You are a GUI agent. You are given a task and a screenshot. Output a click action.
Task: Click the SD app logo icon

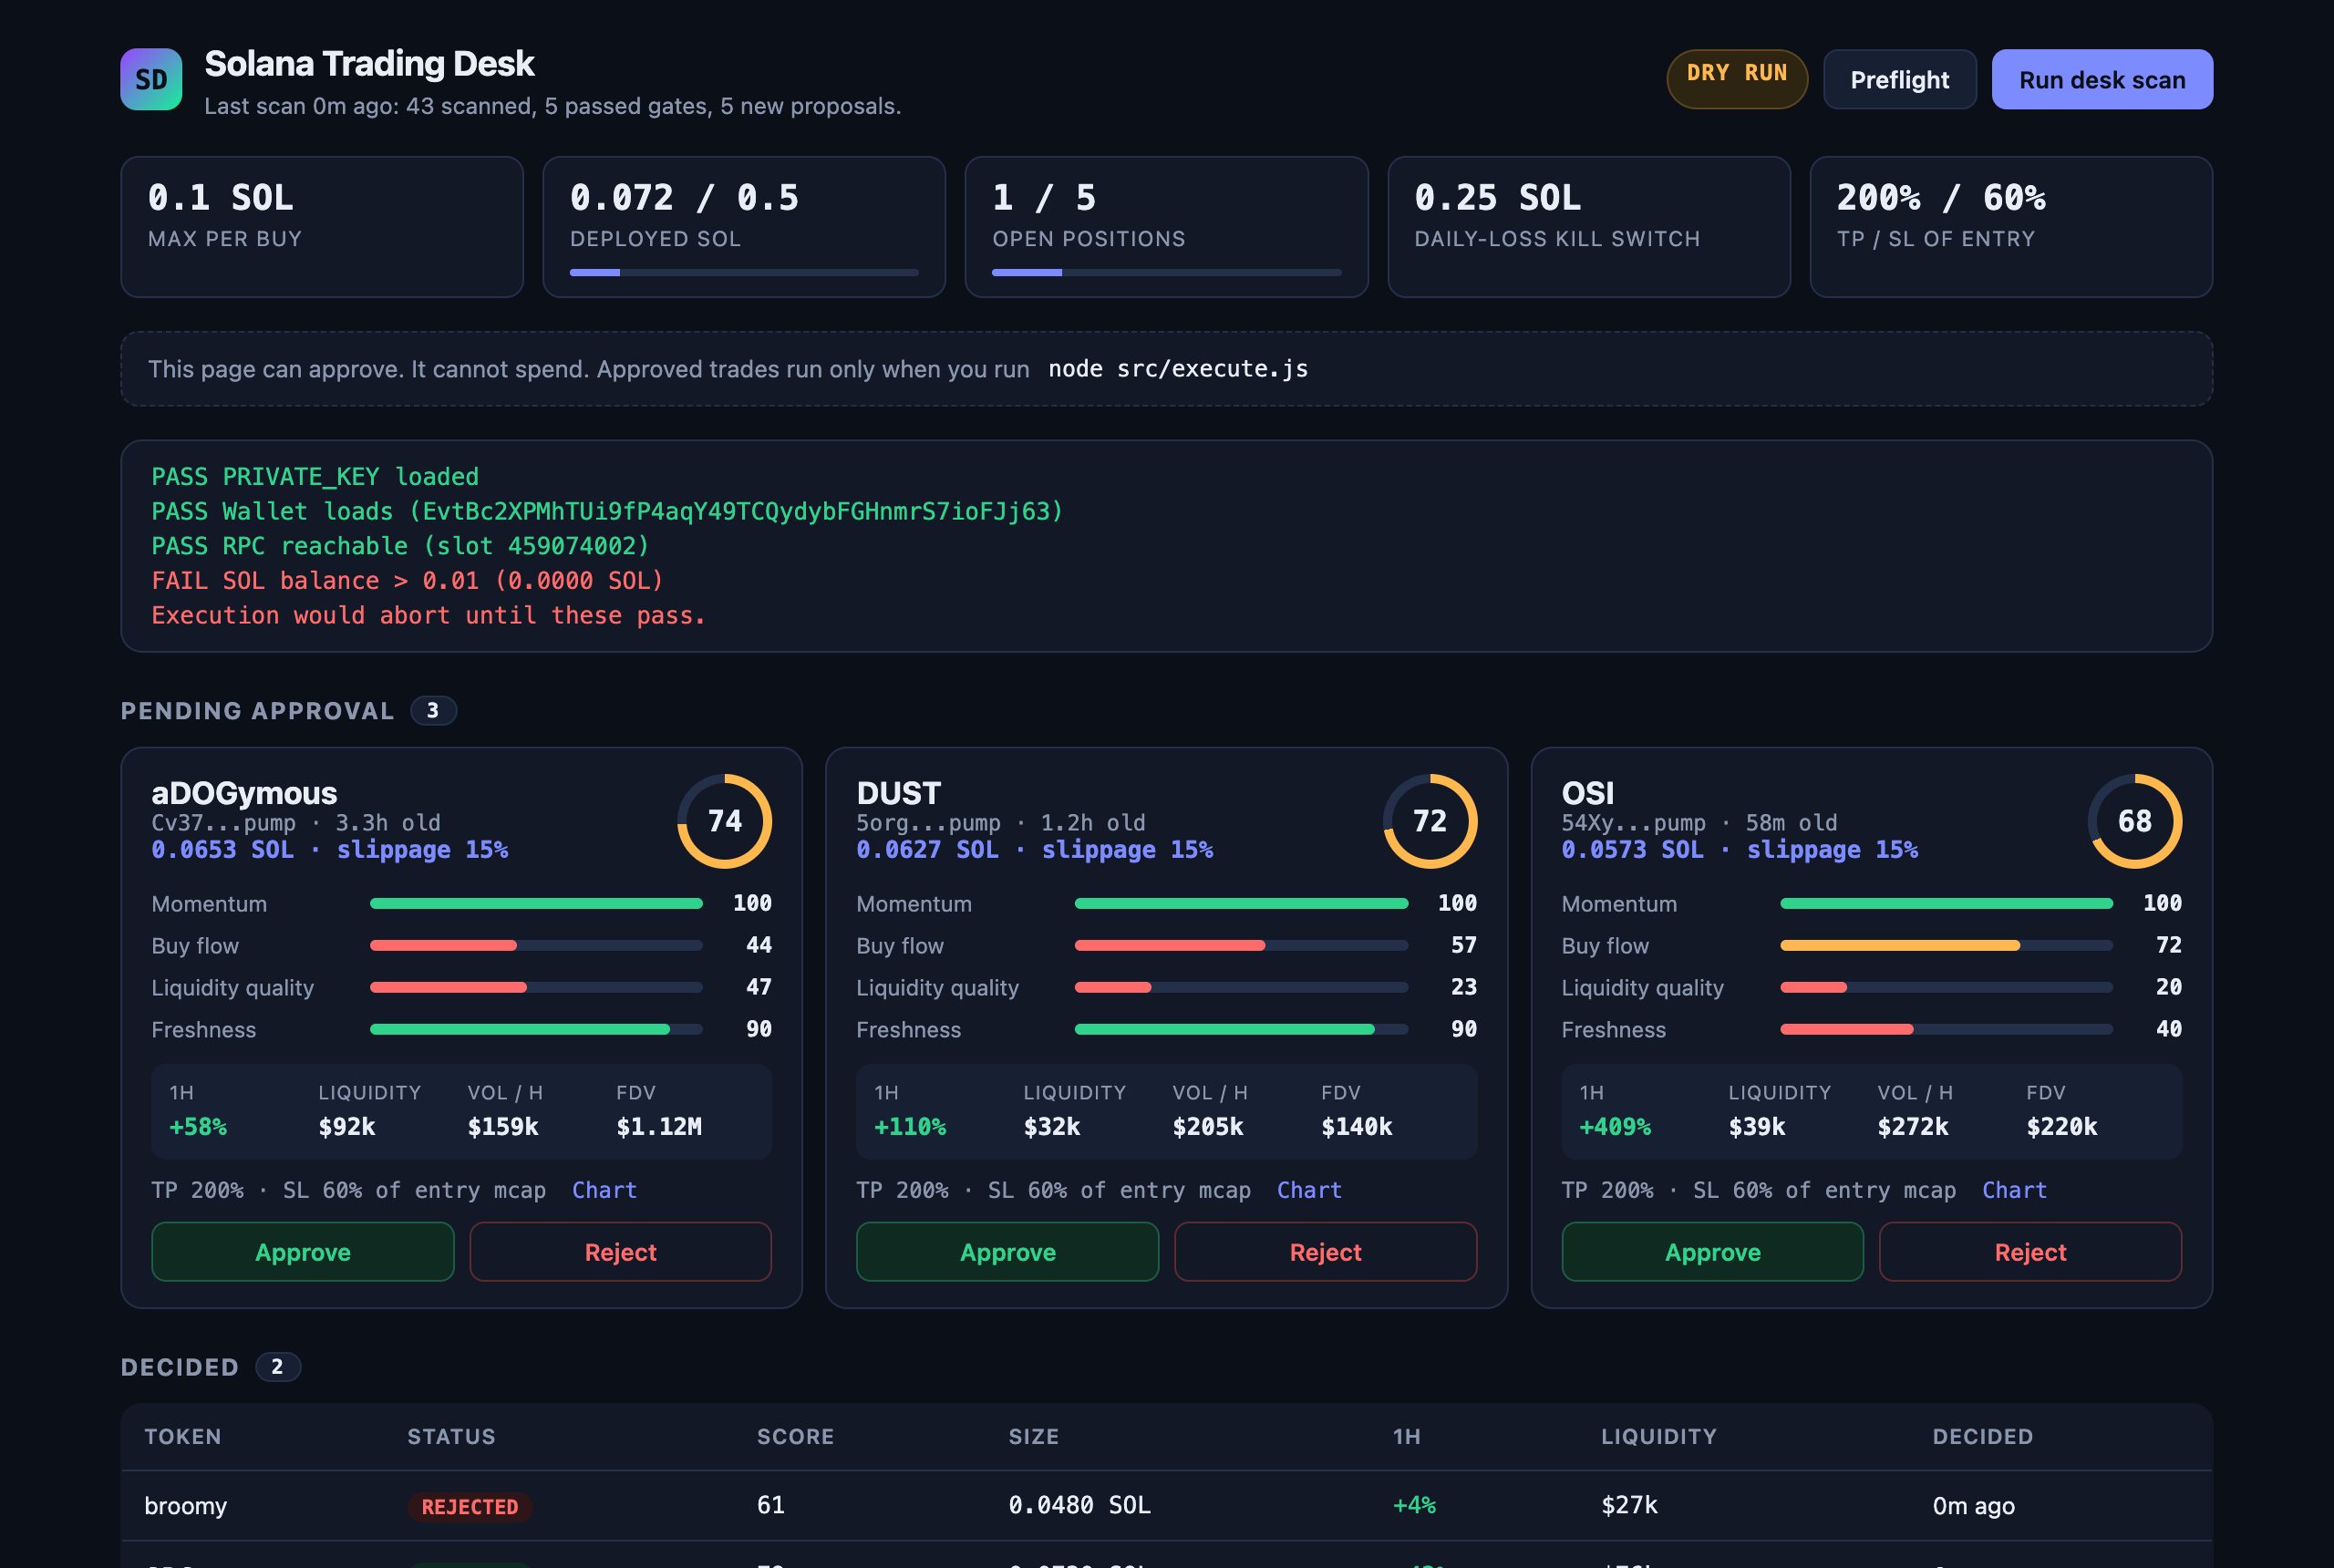pyautogui.click(x=151, y=79)
